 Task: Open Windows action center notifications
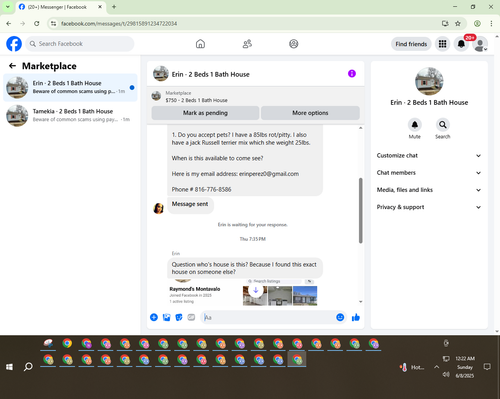point(487,367)
